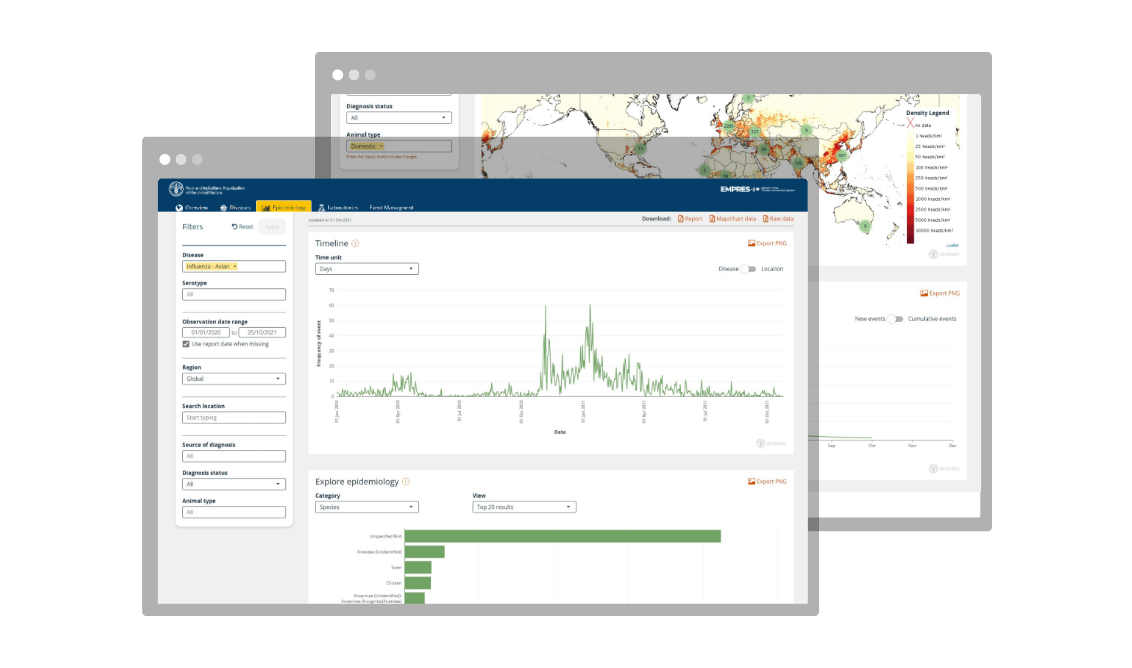The height and width of the screenshot is (668, 1132).
Task: Toggle New events to Cumulative events
Action: (896, 319)
